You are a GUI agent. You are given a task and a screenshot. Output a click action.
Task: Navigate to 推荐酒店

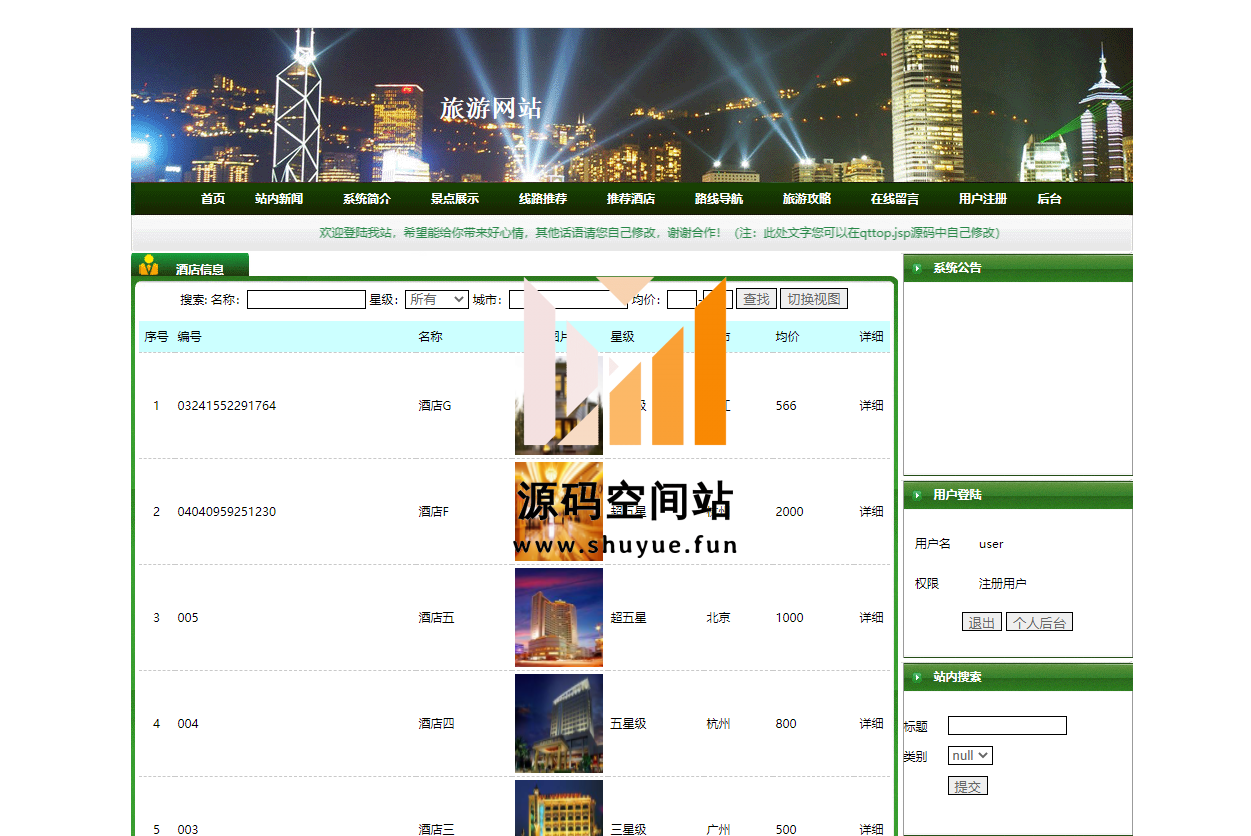pos(631,199)
